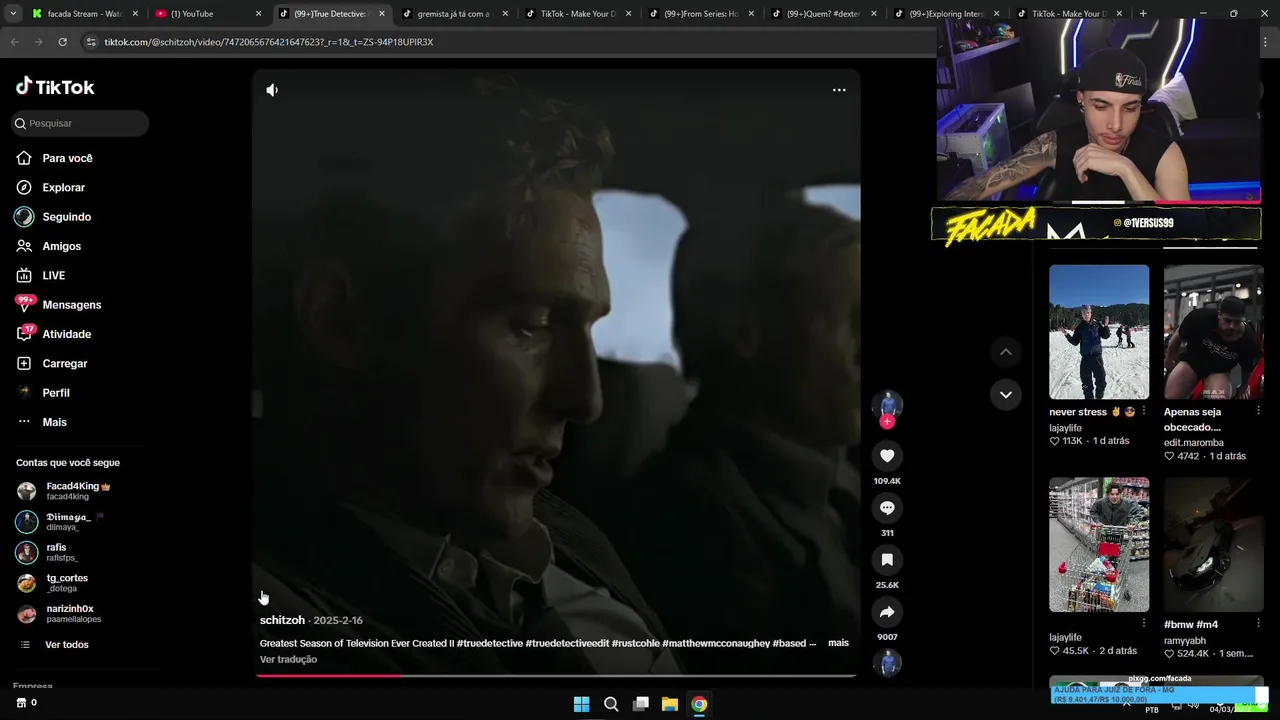Reload the page

(62, 42)
